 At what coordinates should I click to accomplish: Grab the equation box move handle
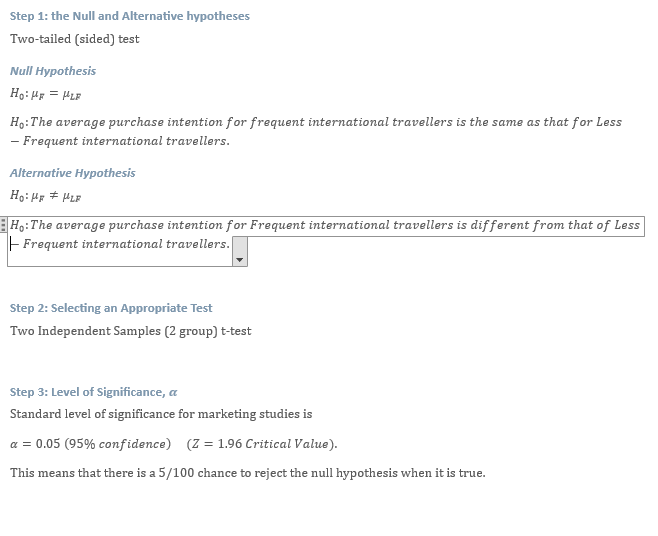[x=3, y=225]
